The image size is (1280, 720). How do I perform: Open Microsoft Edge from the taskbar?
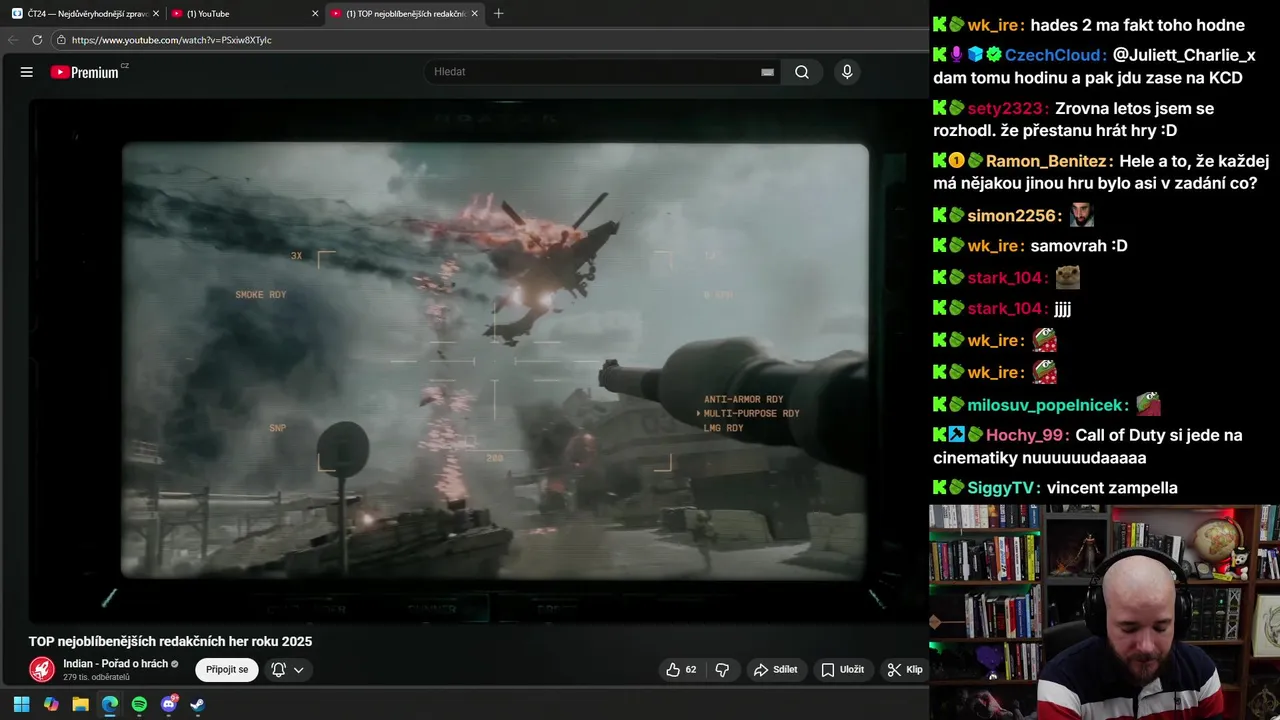pos(110,704)
